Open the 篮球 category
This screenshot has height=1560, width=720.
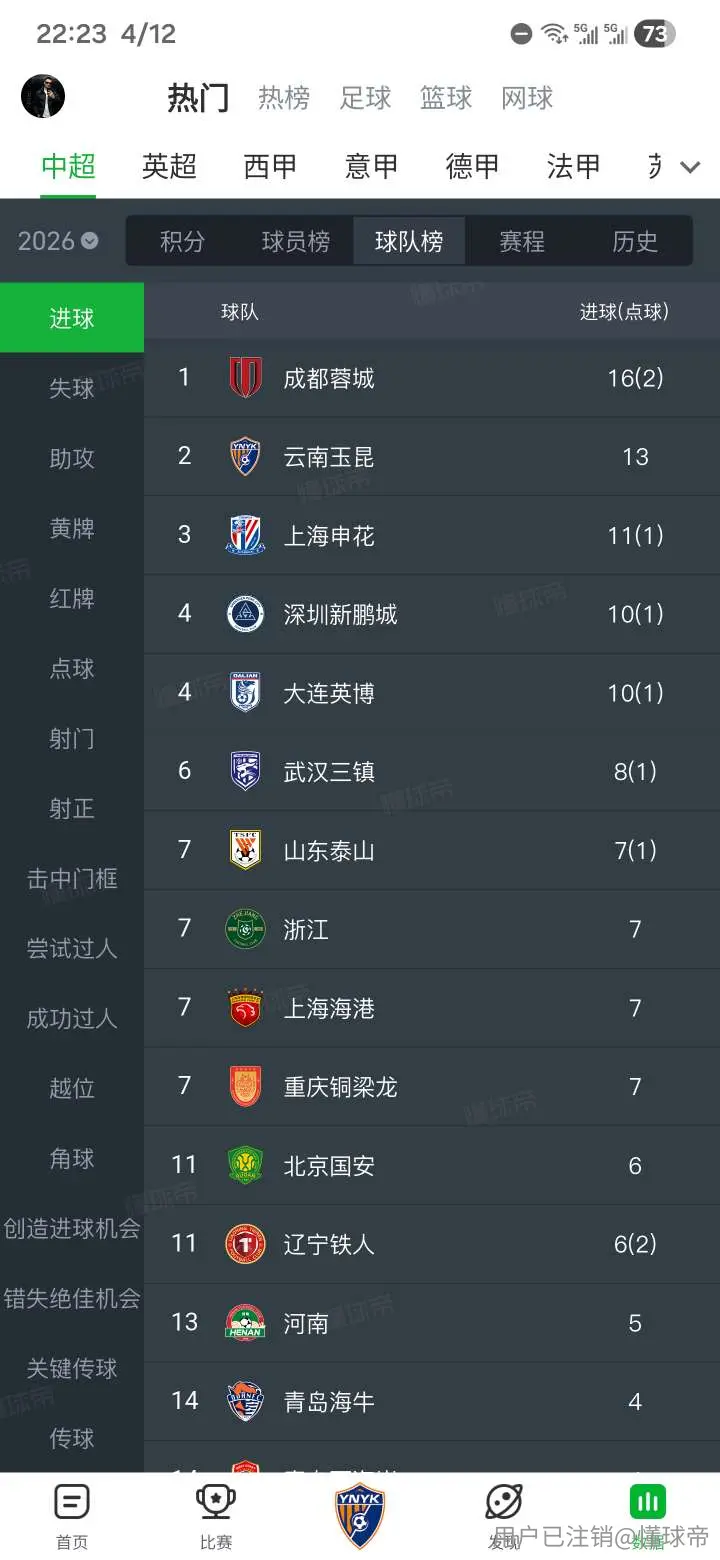[x=446, y=98]
